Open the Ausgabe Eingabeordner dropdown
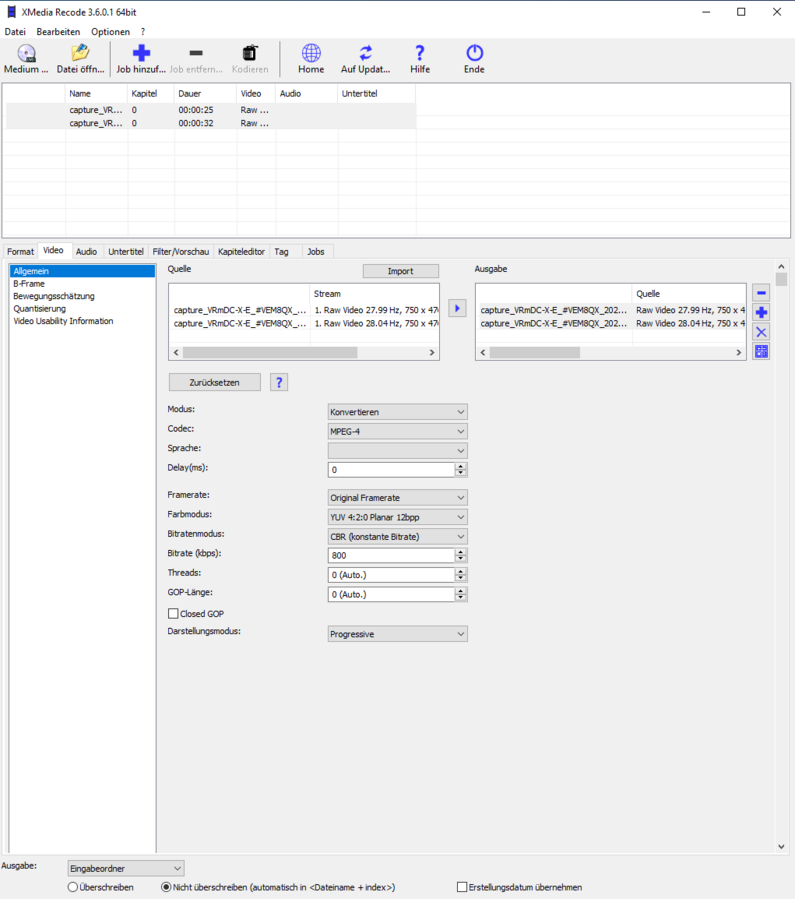 pyautogui.click(x=125, y=868)
